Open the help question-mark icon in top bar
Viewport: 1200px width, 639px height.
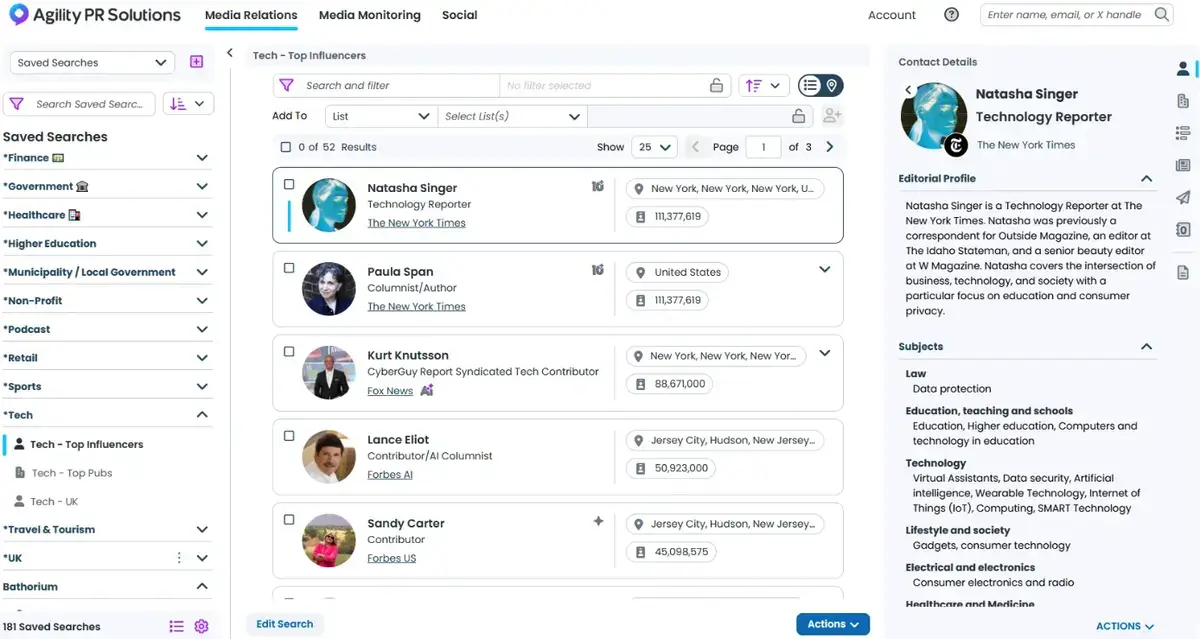951,14
